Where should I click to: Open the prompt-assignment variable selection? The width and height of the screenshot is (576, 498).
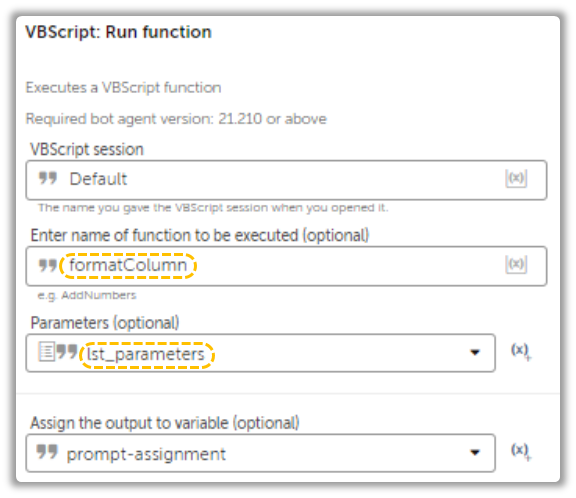tap(260, 453)
